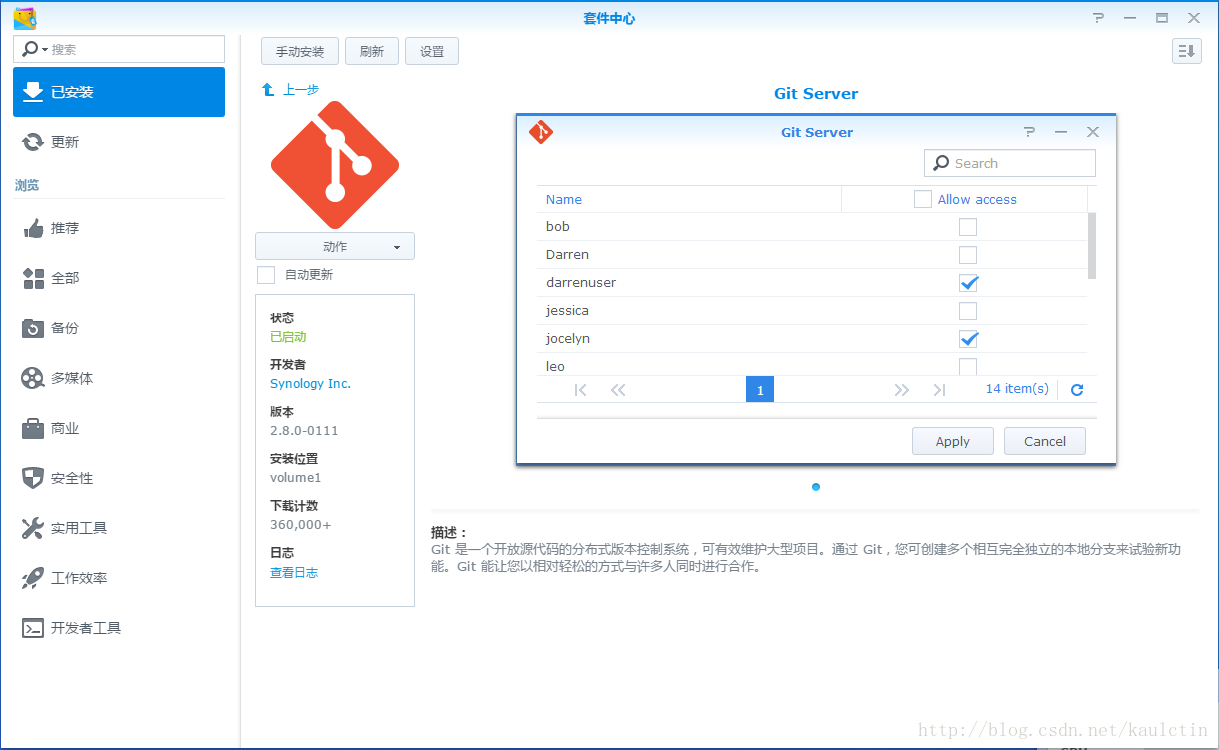The height and width of the screenshot is (750, 1219).
Task: Click the sidebar search magnifier dropdown
Action: click(35, 49)
